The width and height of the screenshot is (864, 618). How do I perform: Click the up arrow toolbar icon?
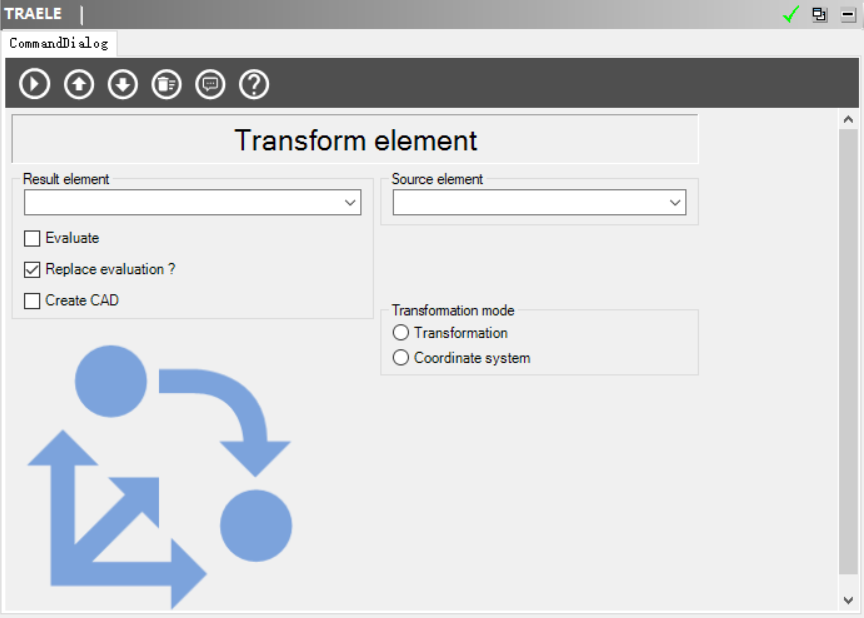(79, 84)
